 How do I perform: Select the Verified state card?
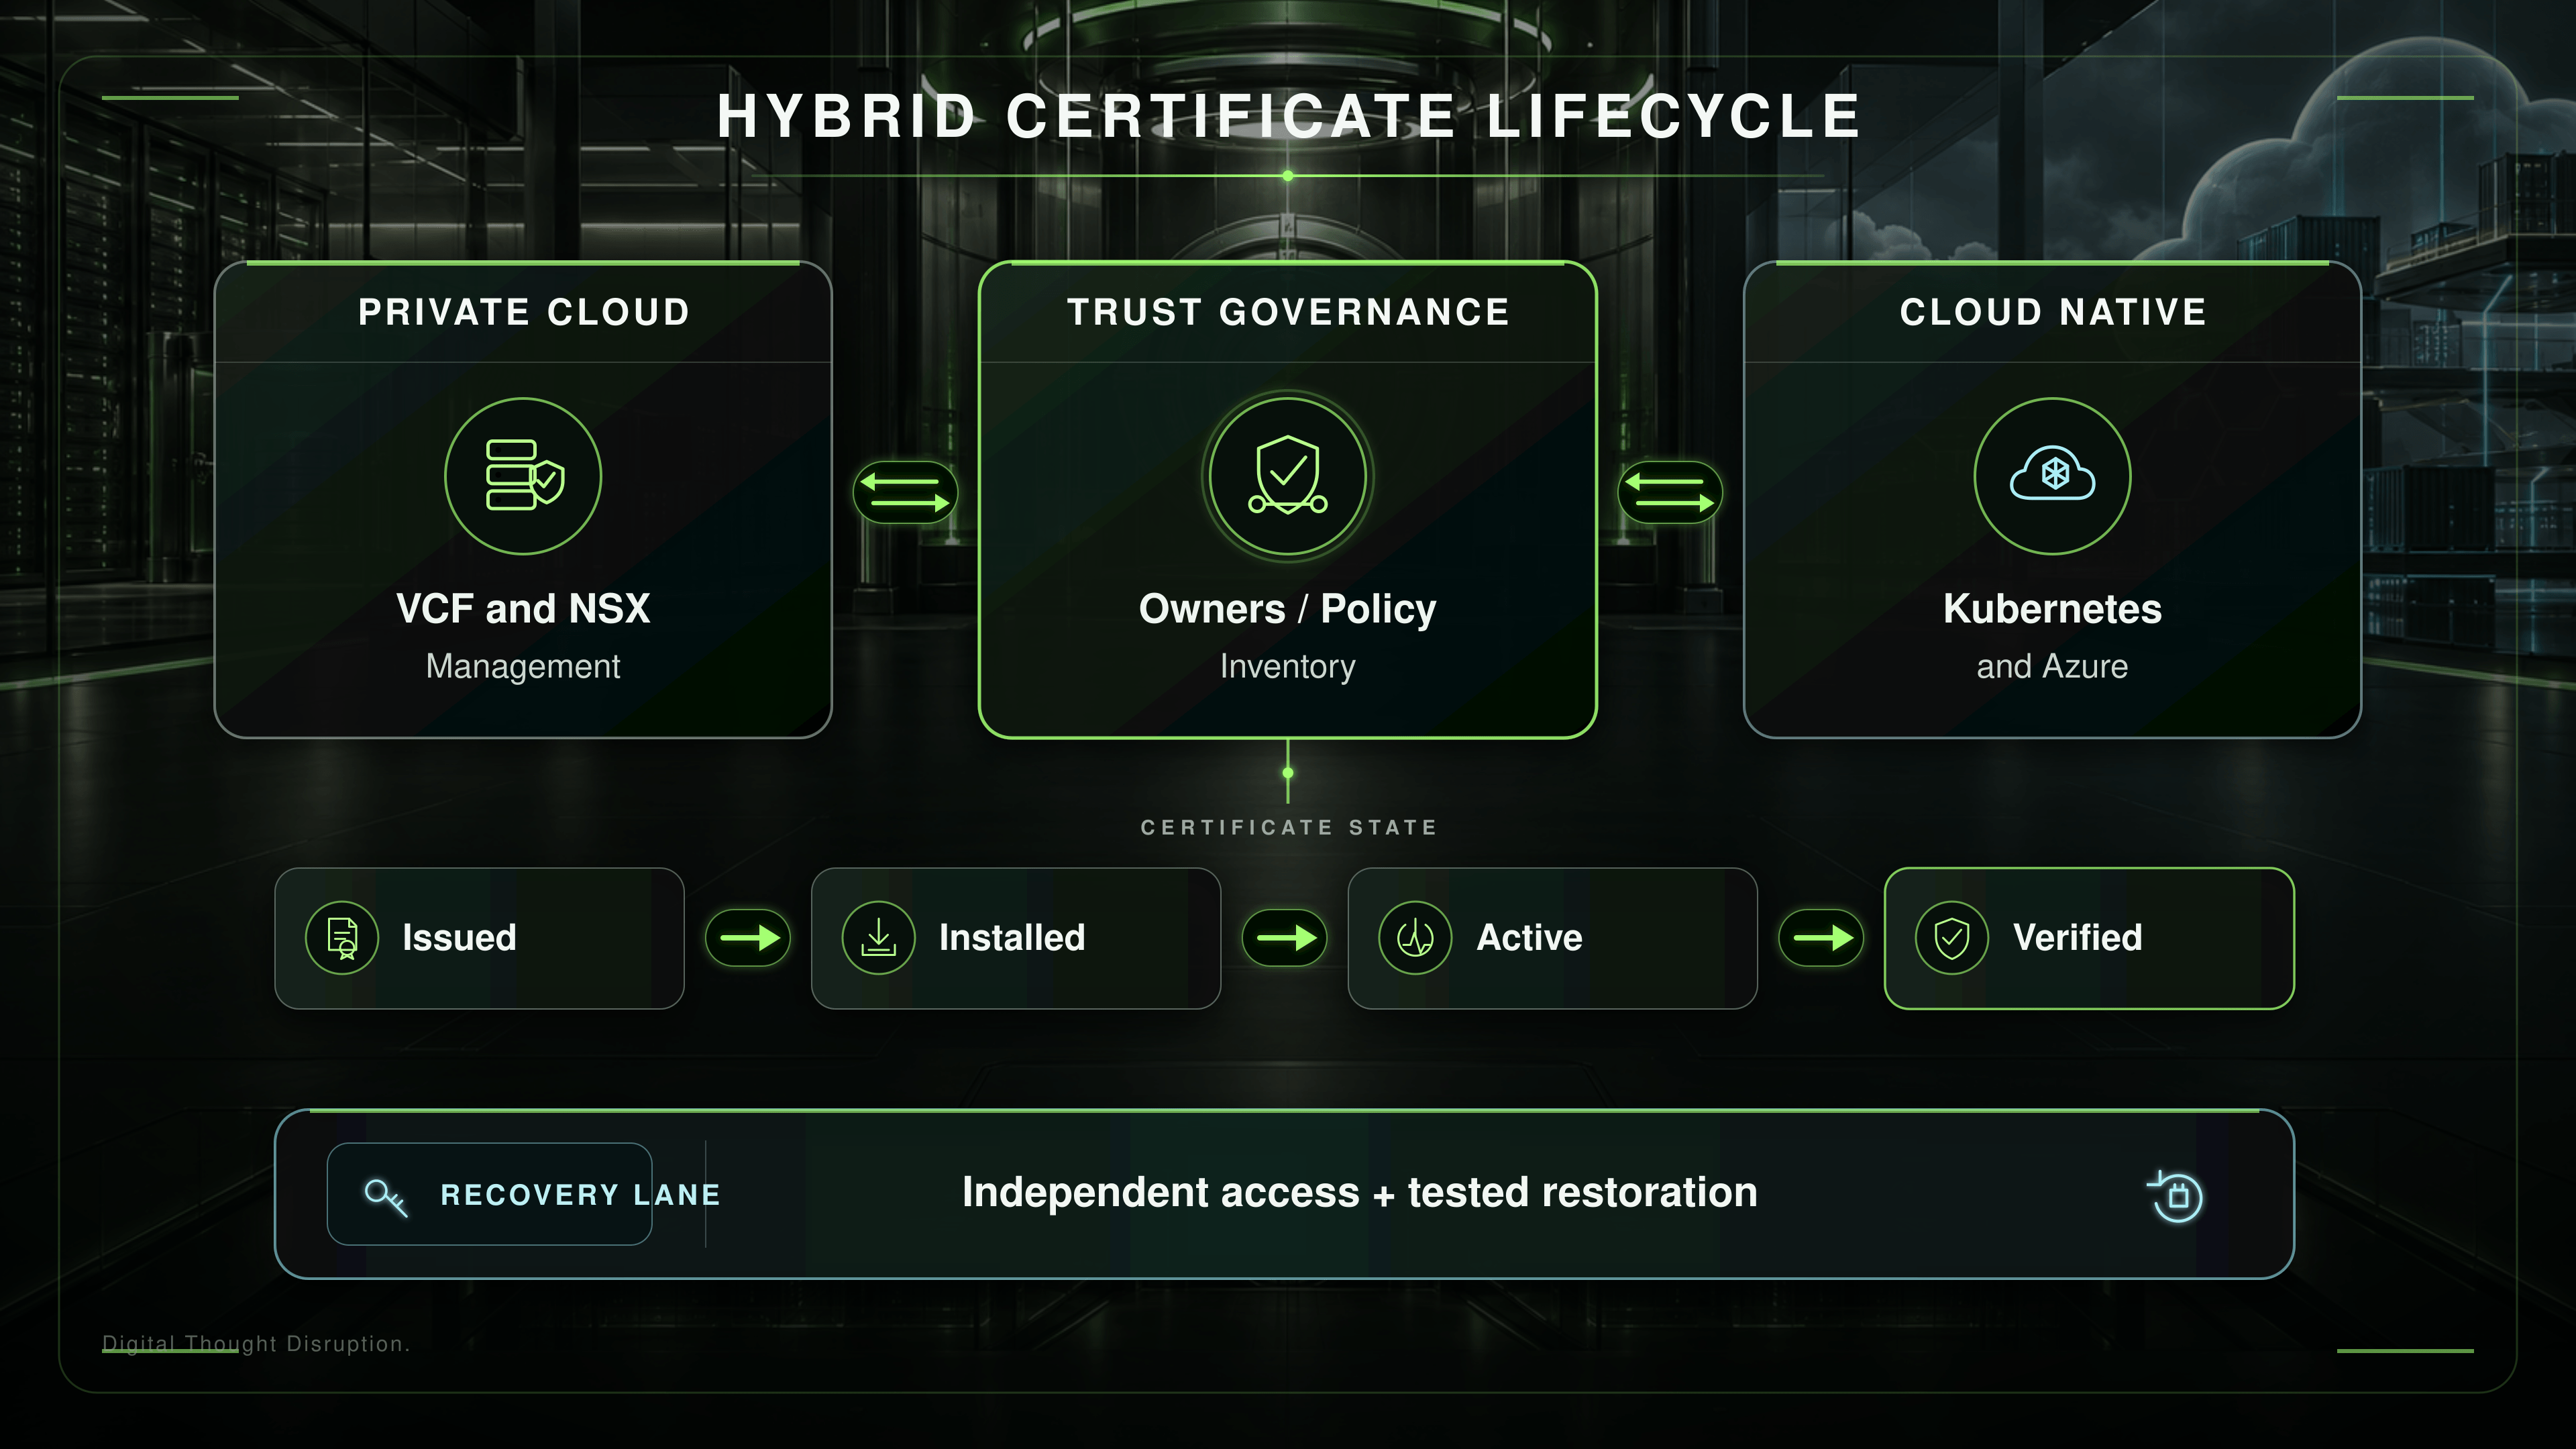click(x=2089, y=938)
